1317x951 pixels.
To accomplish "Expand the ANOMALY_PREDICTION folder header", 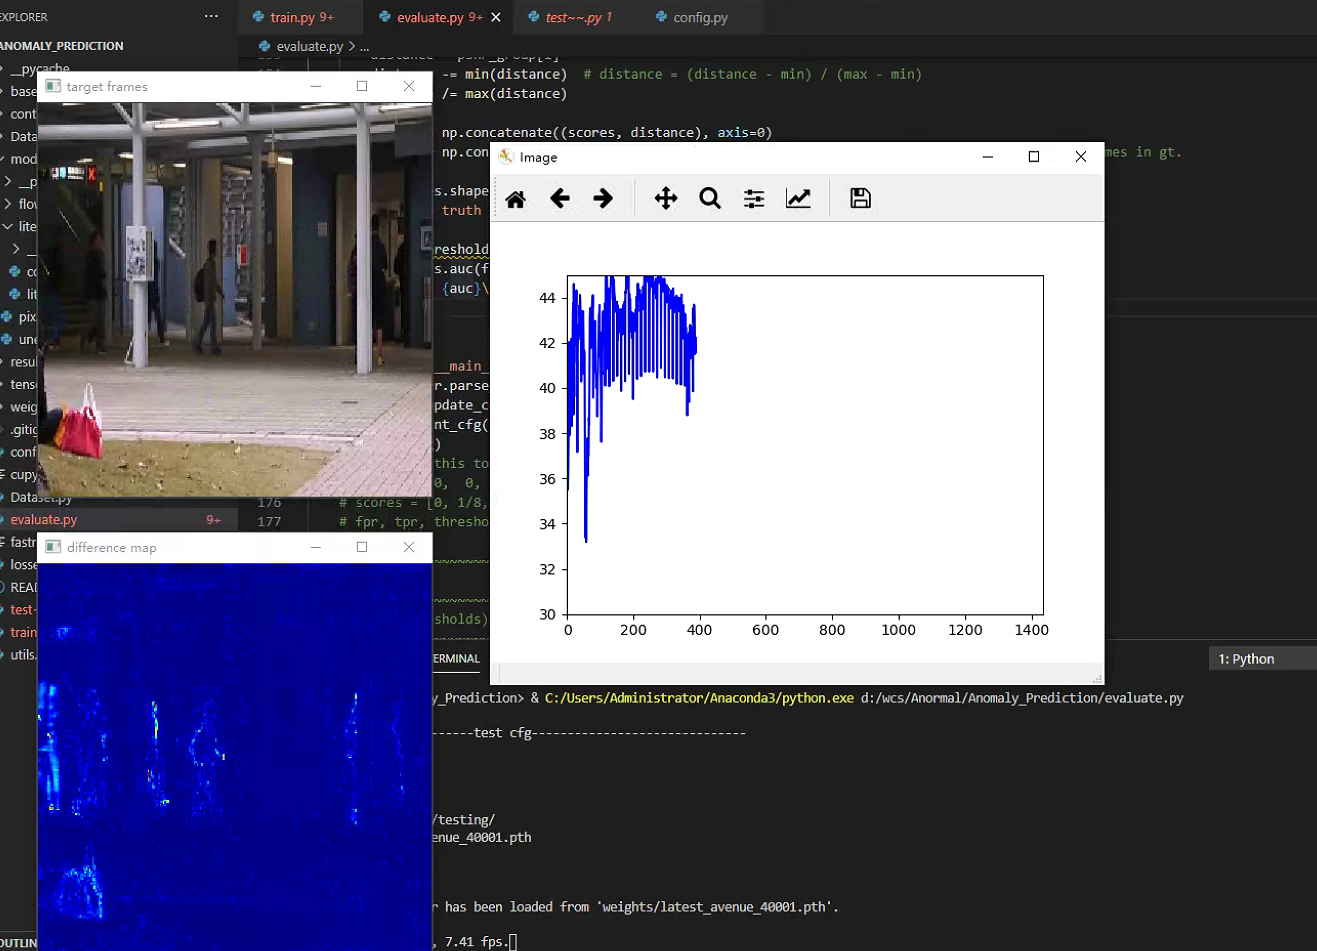I will (x=62, y=46).
